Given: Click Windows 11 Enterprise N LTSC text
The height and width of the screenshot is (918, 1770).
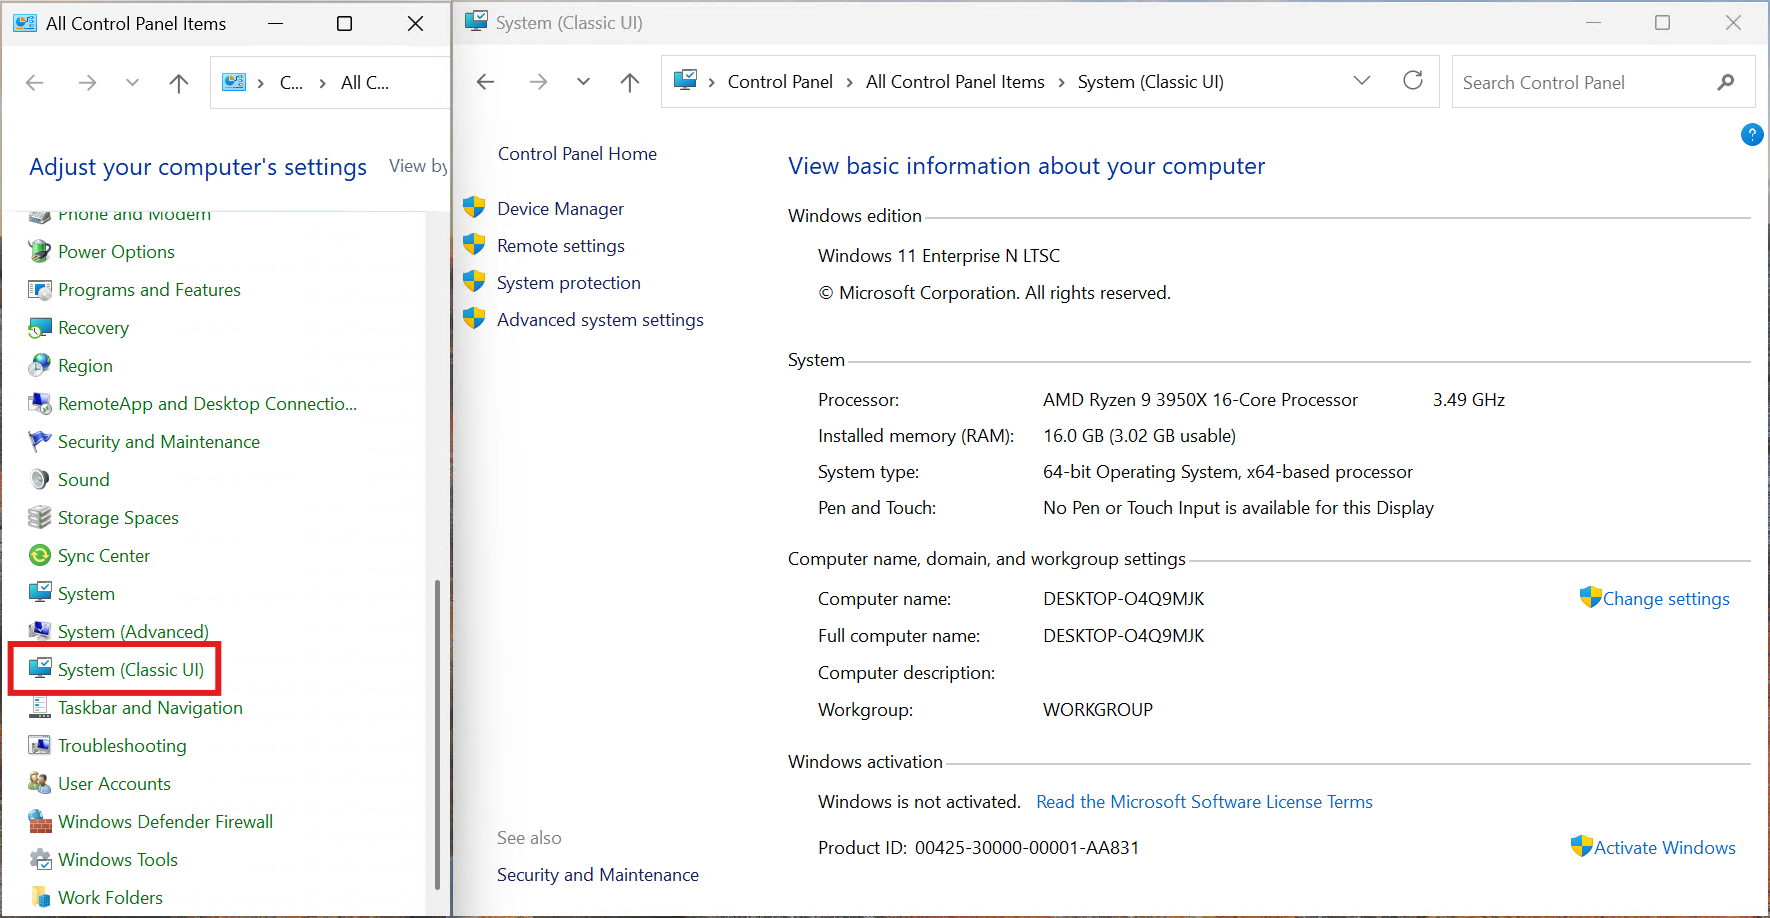Looking at the screenshot, I should pos(939,256).
